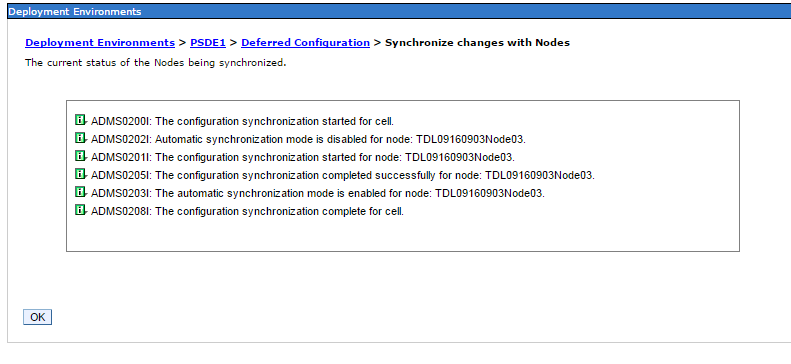Viewport: 791px width, 364px height.
Task: Select the ADMS0208I synchronization complete for cell message
Action: pyautogui.click(x=248, y=211)
